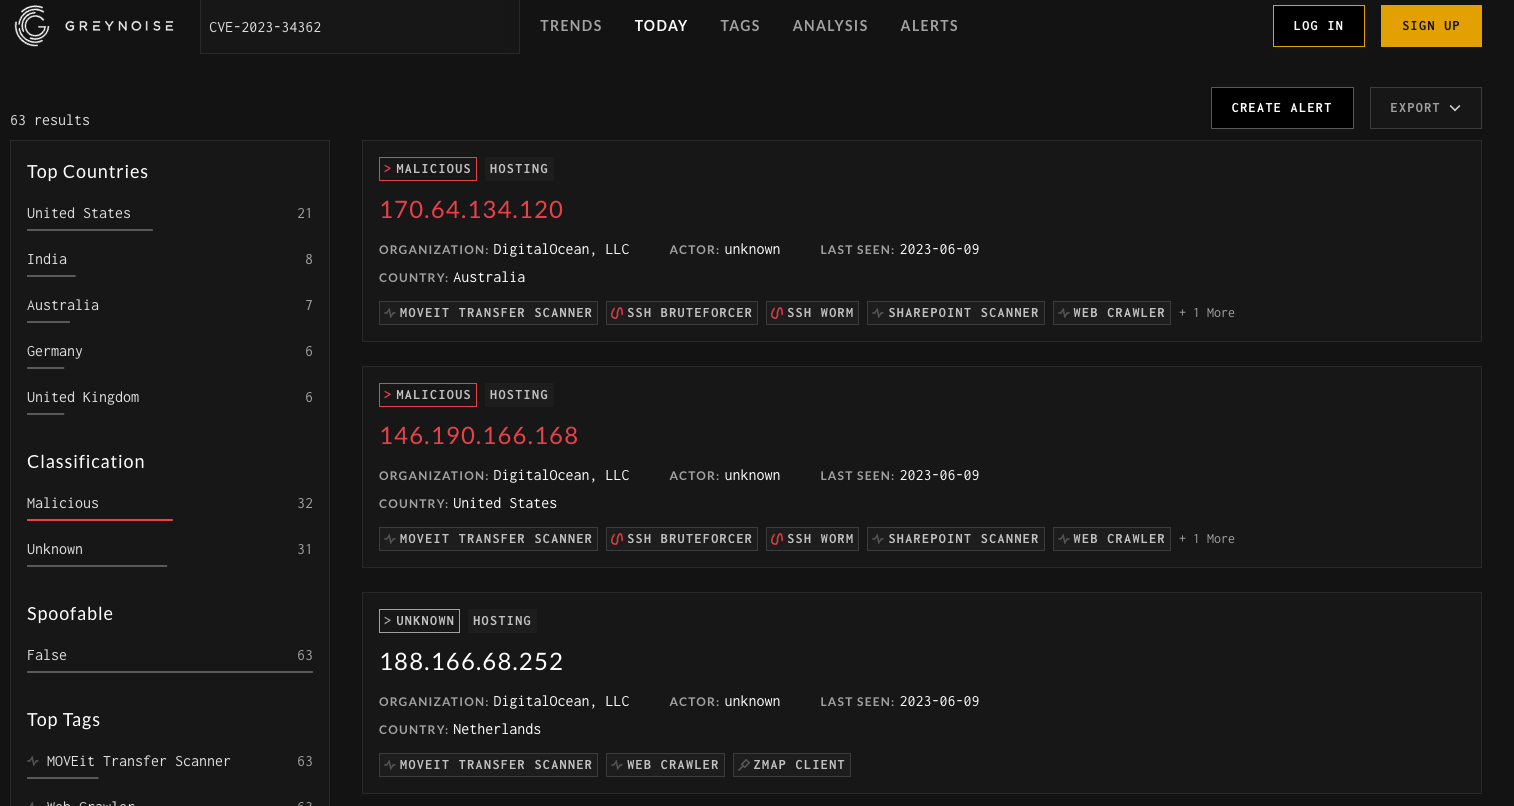Click Hosting label on 170.64.134.120 card

pyautogui.click(x=519, y=169)
